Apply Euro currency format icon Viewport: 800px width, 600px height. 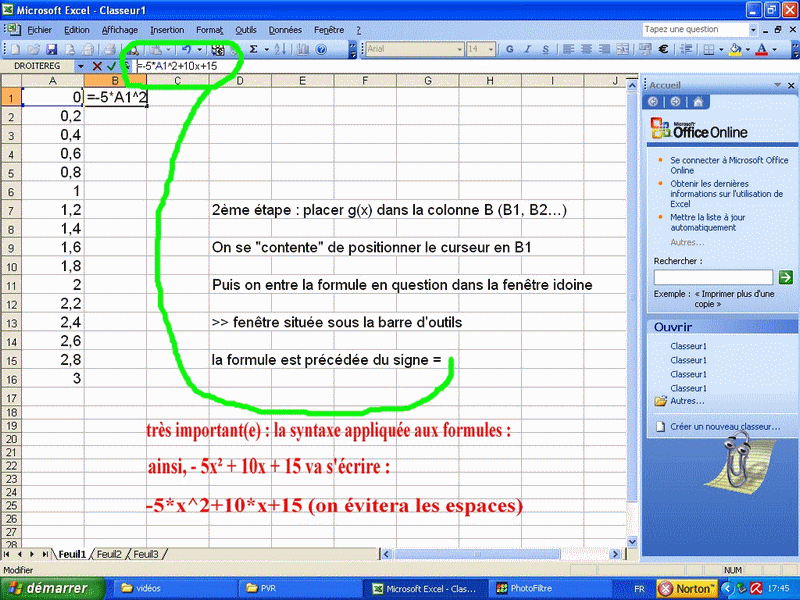click(x=663, y=49)
